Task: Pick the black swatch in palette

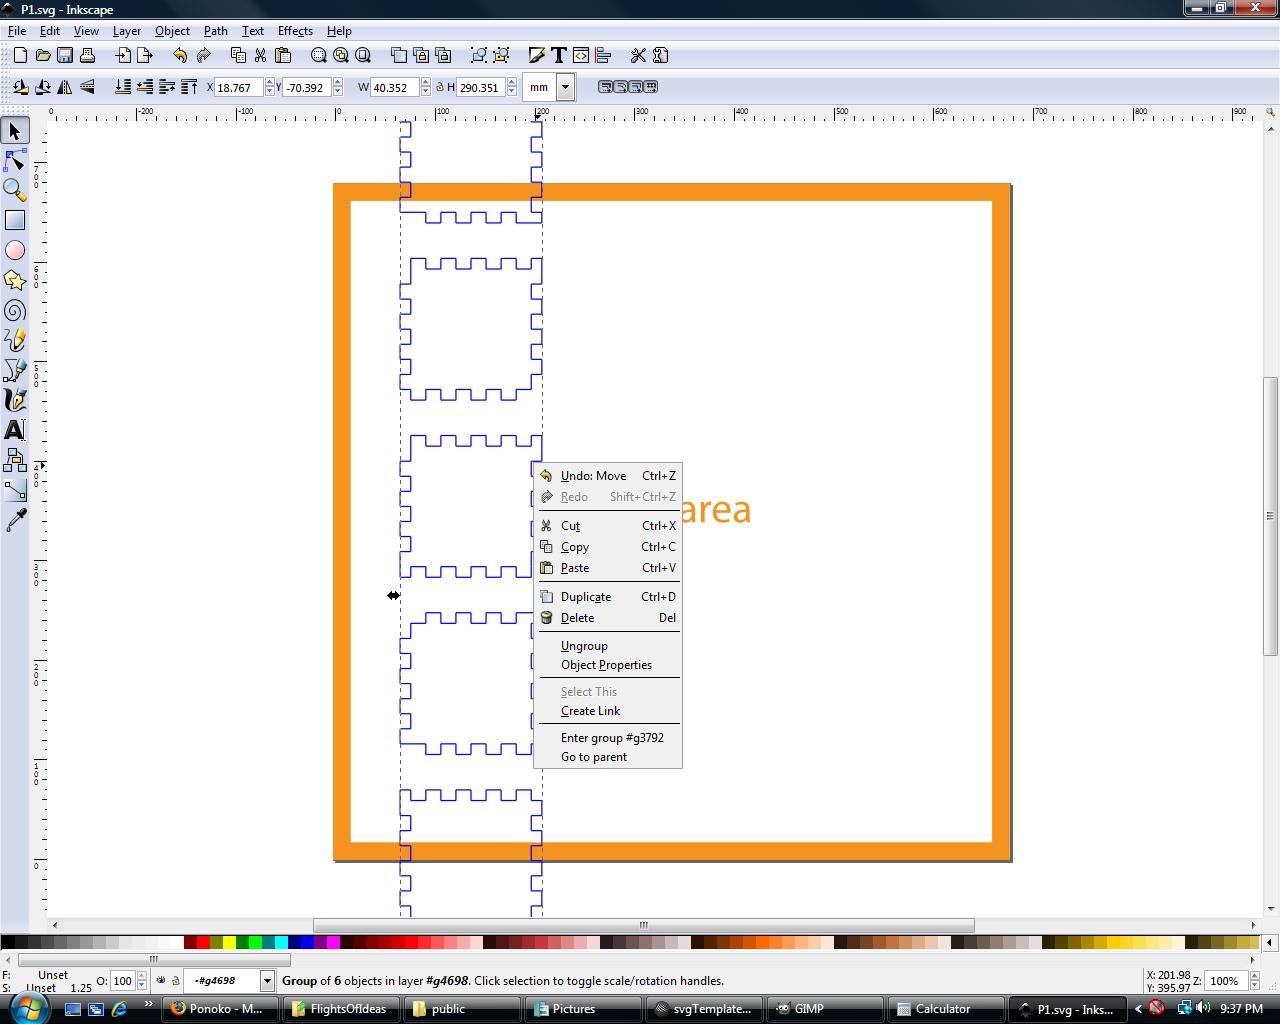Action: click(6, 942)
